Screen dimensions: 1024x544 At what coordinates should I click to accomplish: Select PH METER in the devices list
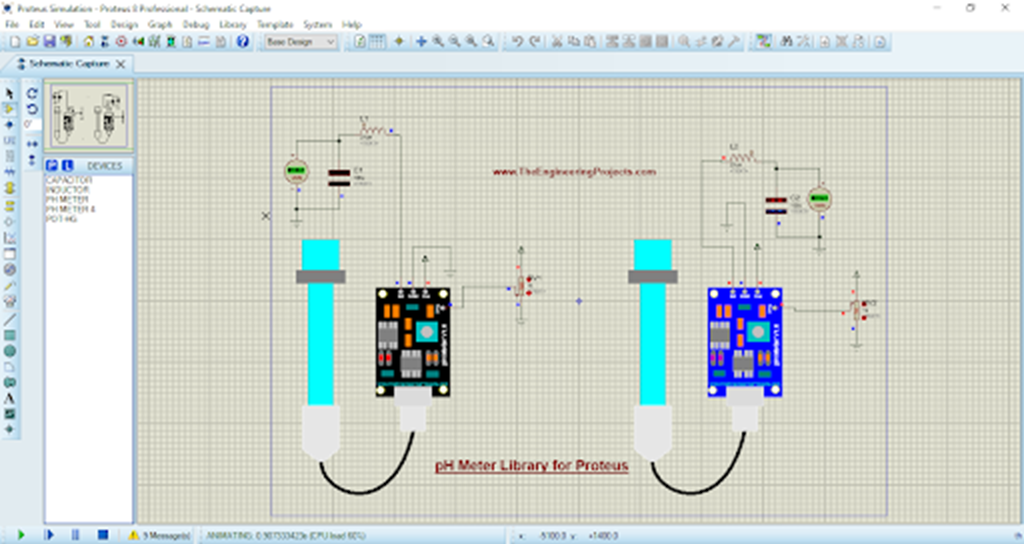(x=67, y=200)
